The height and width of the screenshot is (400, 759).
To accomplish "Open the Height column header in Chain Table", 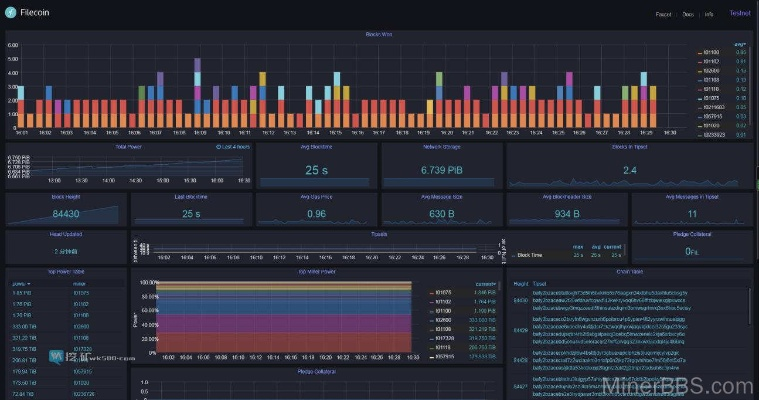I will (x=519, y=283).
